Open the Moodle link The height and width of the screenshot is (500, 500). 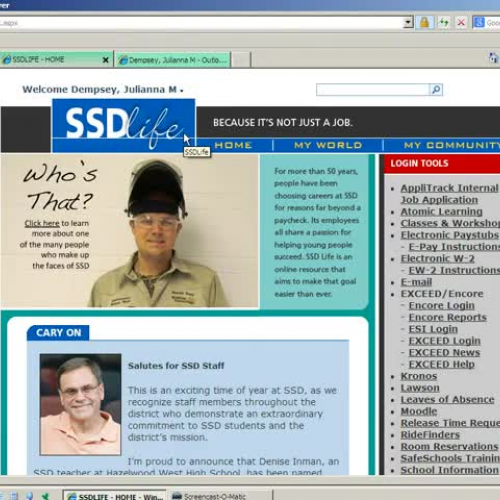click(x=419, y=411)
